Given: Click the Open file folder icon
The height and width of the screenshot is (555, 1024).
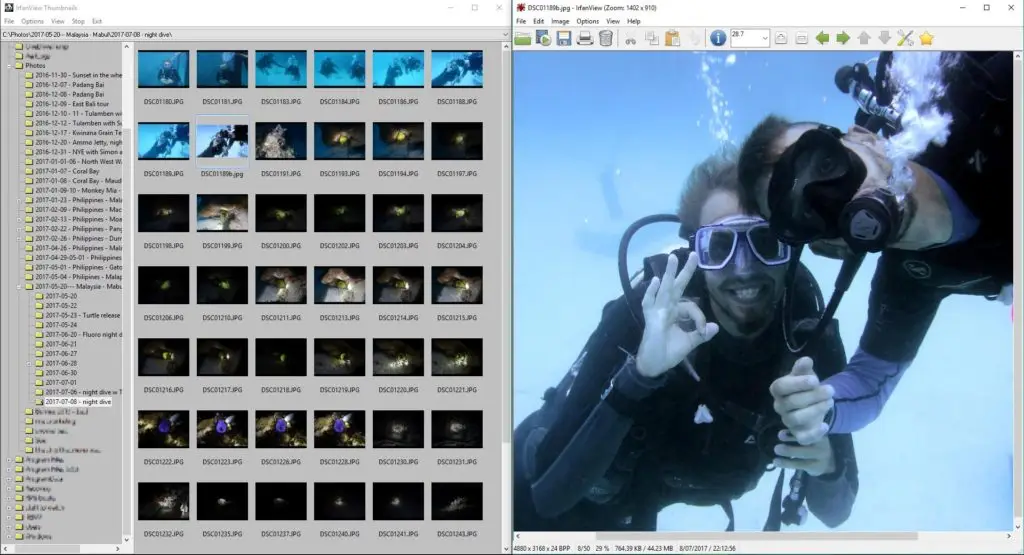Looking at the screenshot, I should click(522, 38).
